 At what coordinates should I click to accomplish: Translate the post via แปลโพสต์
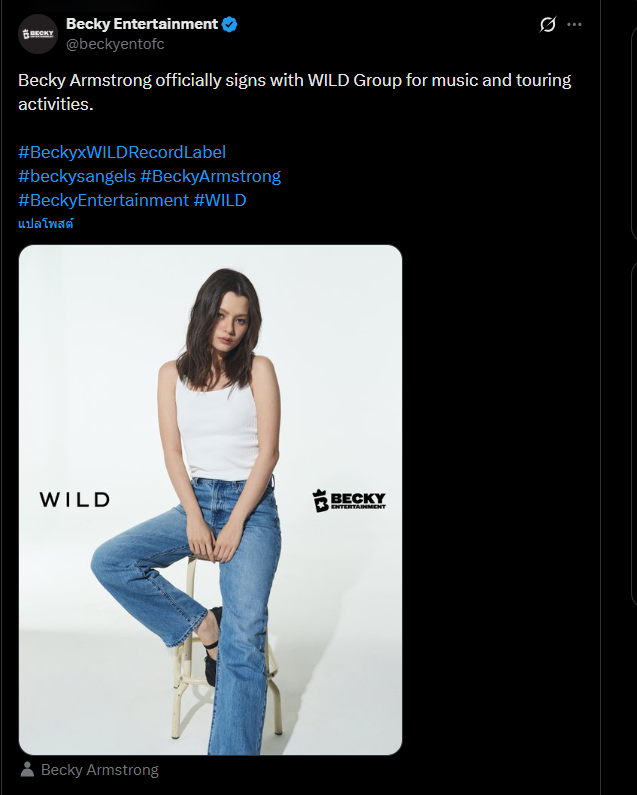tap(46, 224)
